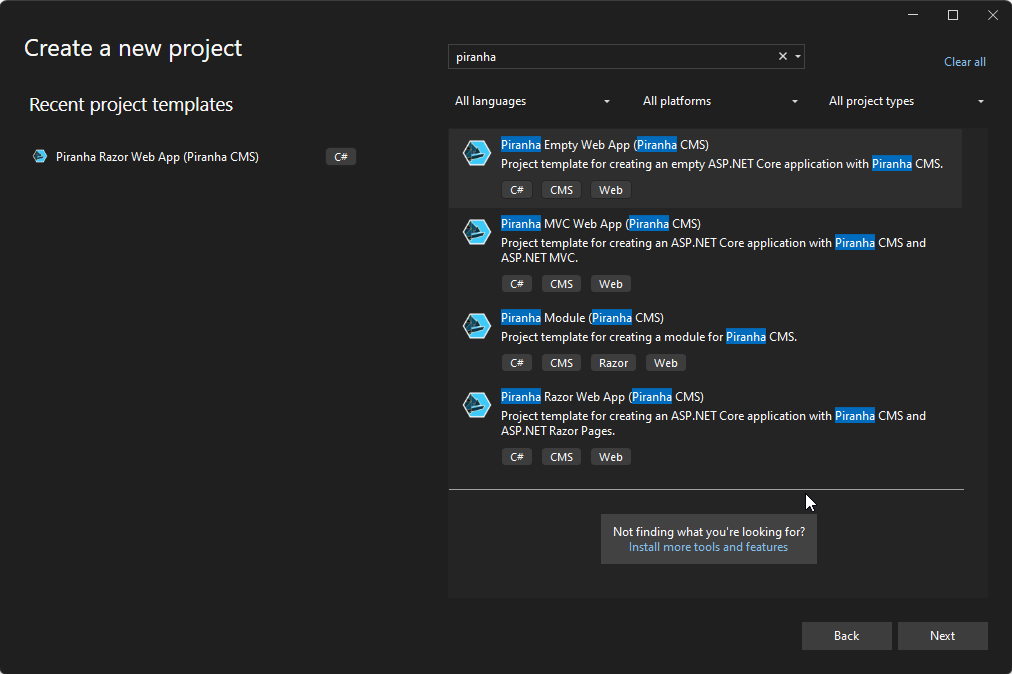The image size is (1012, 674).
Task: Click inside the piranha search field
Action: click(x=610, y=56)
